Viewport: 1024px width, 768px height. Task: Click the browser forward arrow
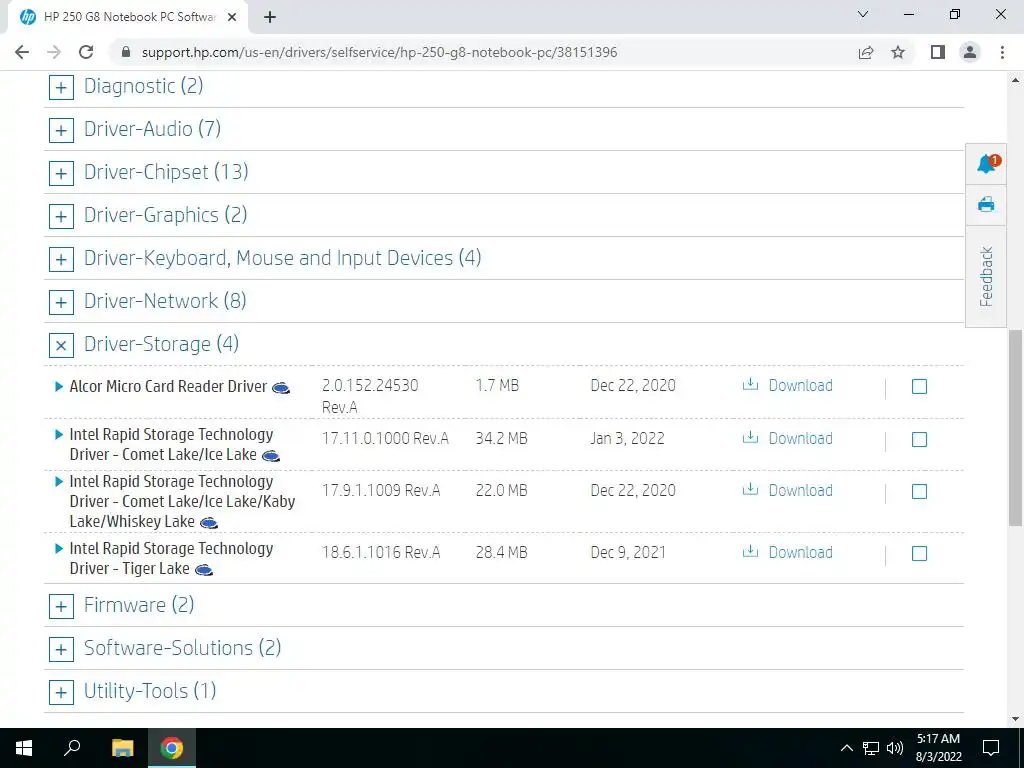click(x=54, y=52)
